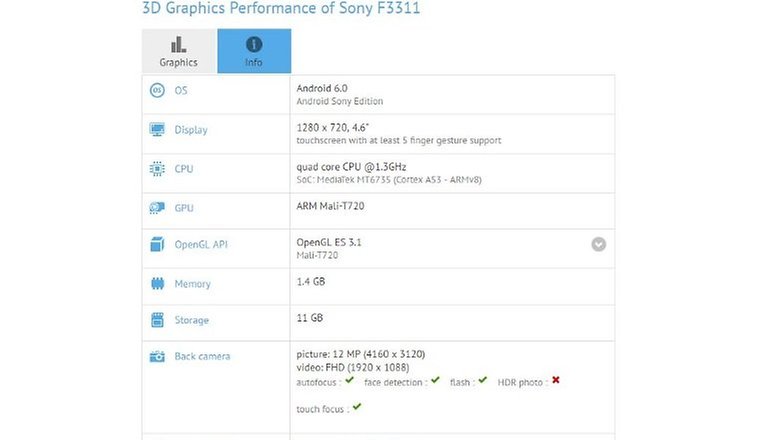The image size is (782, 440).
Task: Expand the OpenGL ES 3.1 details arrow
Action: coord(598,244)
